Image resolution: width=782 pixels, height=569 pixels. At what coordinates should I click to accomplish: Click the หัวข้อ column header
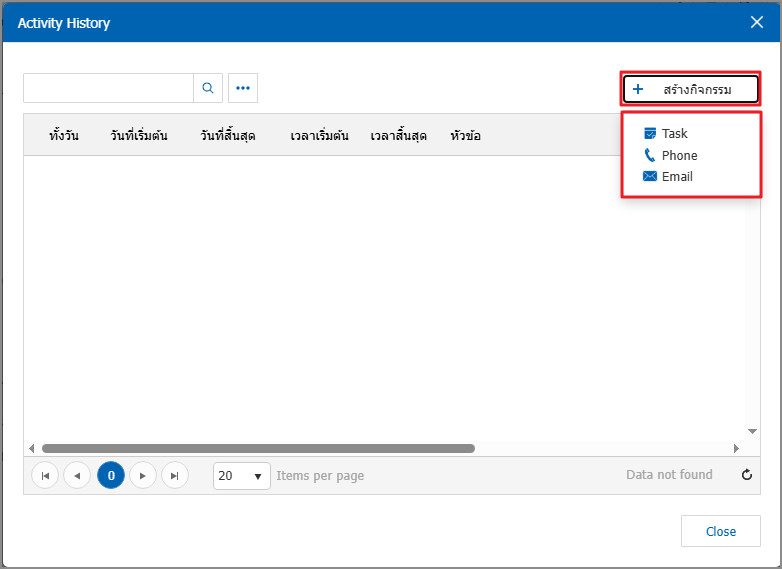(x=465, y=135)
